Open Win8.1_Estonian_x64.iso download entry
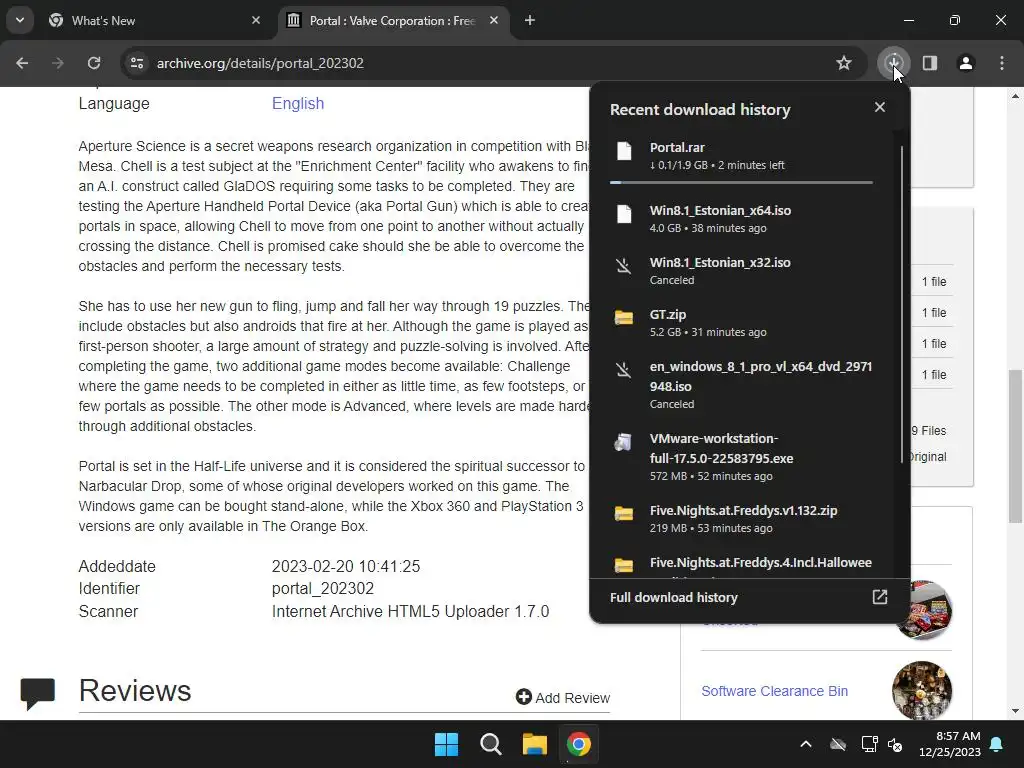The image size is (1024, 768). (741, 219)
